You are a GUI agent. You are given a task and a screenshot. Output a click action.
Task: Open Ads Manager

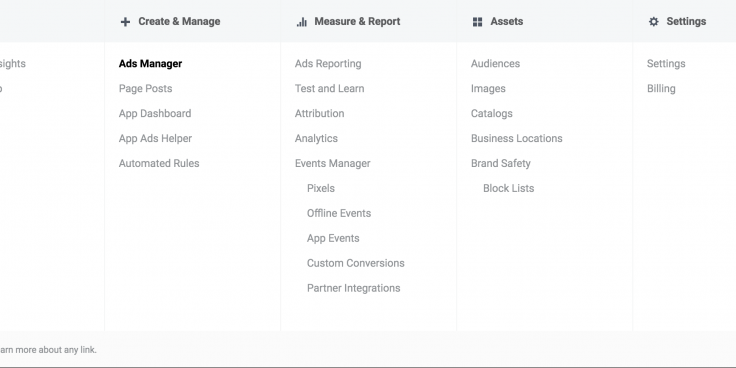click(x=150, y=63)
